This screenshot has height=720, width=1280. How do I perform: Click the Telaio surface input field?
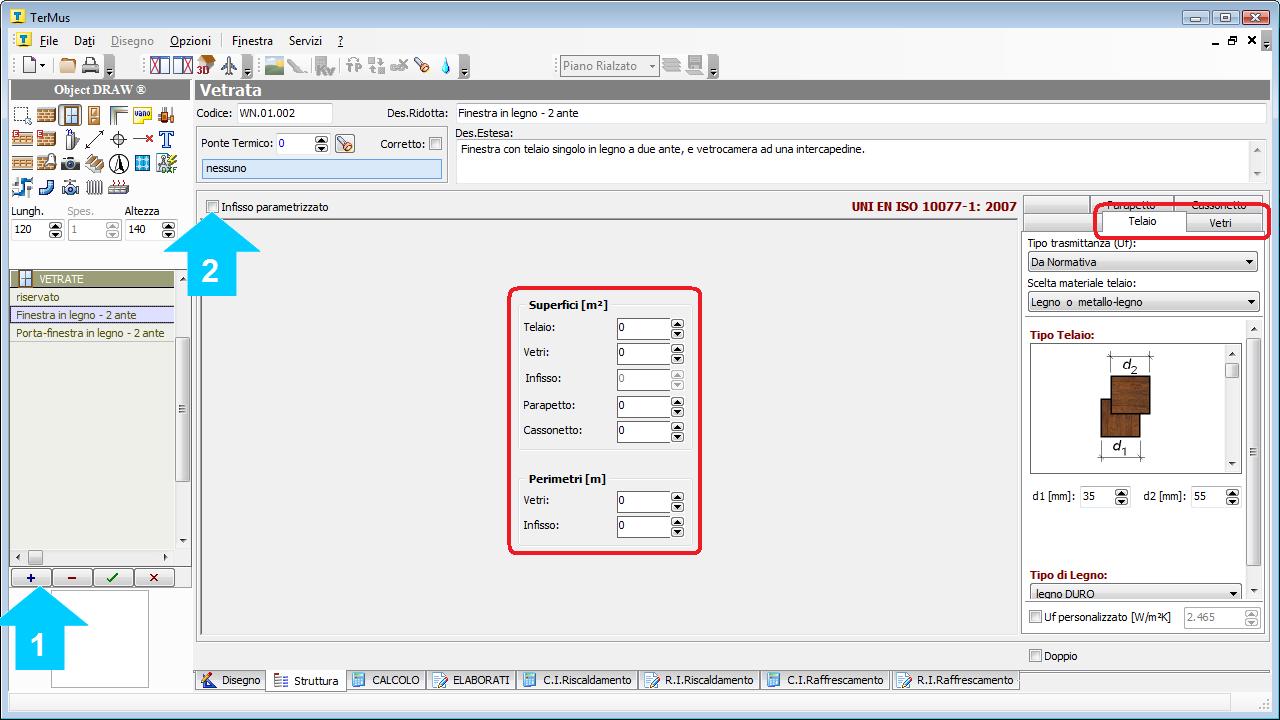click(x=642, y=328)
